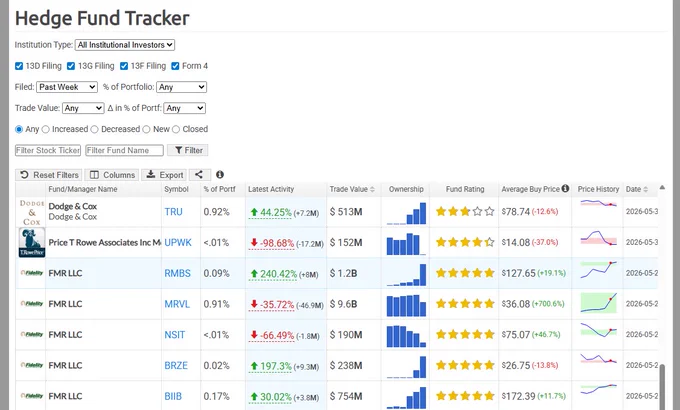Open the RMBS ticker link
Screen dimensions: 680x410
(x=177, y=273)
